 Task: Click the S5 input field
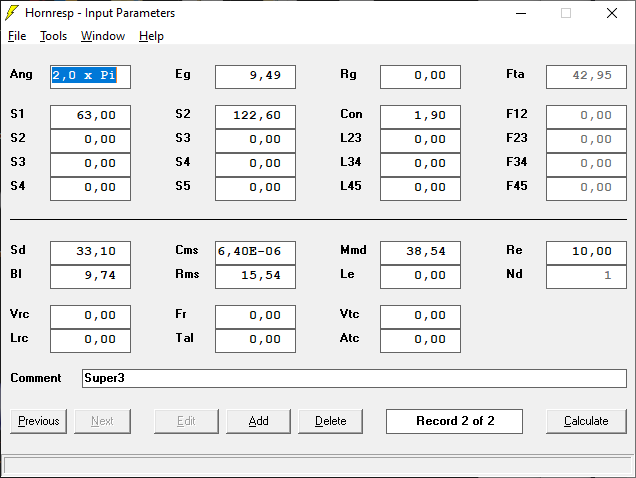click(x=256, y=189)
